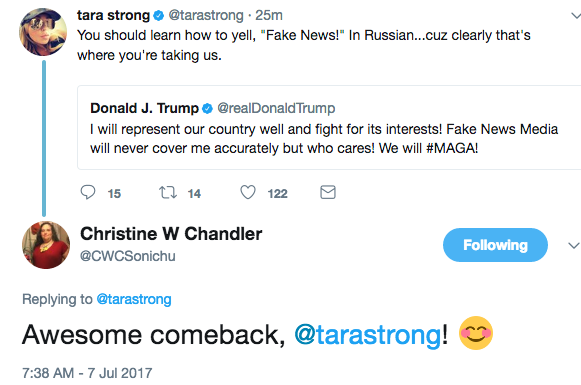Expand tara strong's tweet options chevron
This screenshot has width=581, height=385.
coord(575,16)
